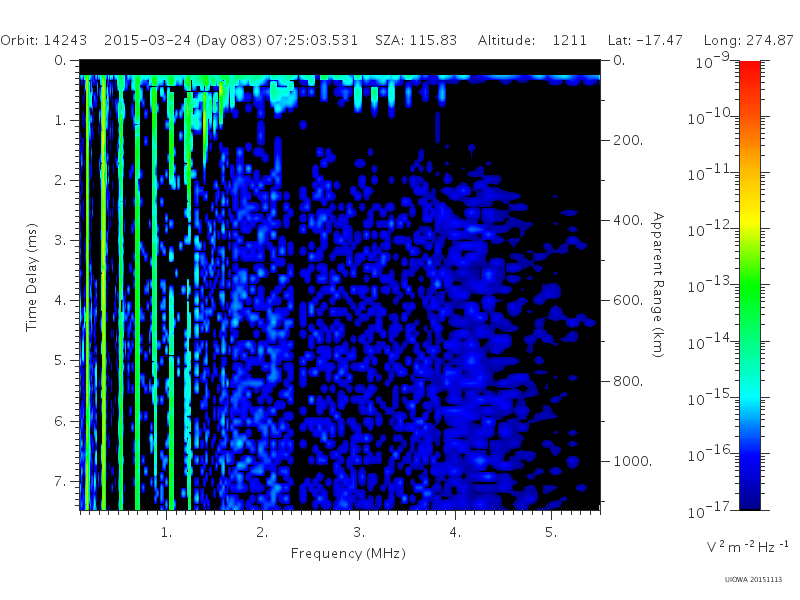Viewport: 800px width, 600px height.
Task: Click the 7. tick on Time Delay axis
Action: (x=61, y=481)
